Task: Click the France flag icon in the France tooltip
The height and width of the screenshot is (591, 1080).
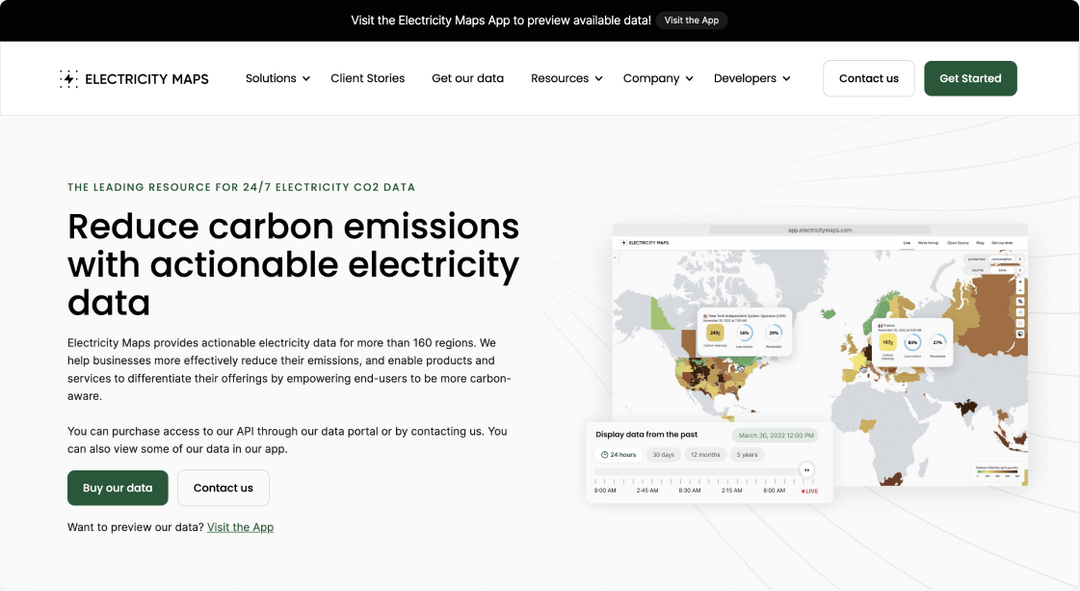Action: pyautogui.click(x=880, y=326)
